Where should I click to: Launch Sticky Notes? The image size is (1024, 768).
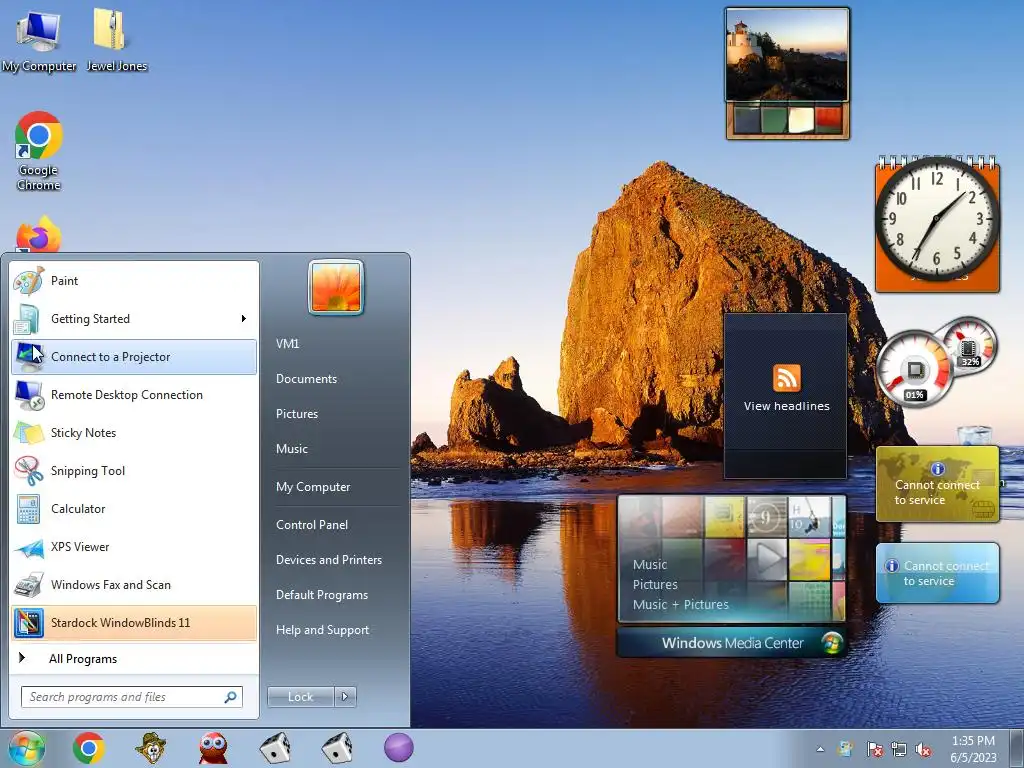pyautogui.click(x=134, y=432)
